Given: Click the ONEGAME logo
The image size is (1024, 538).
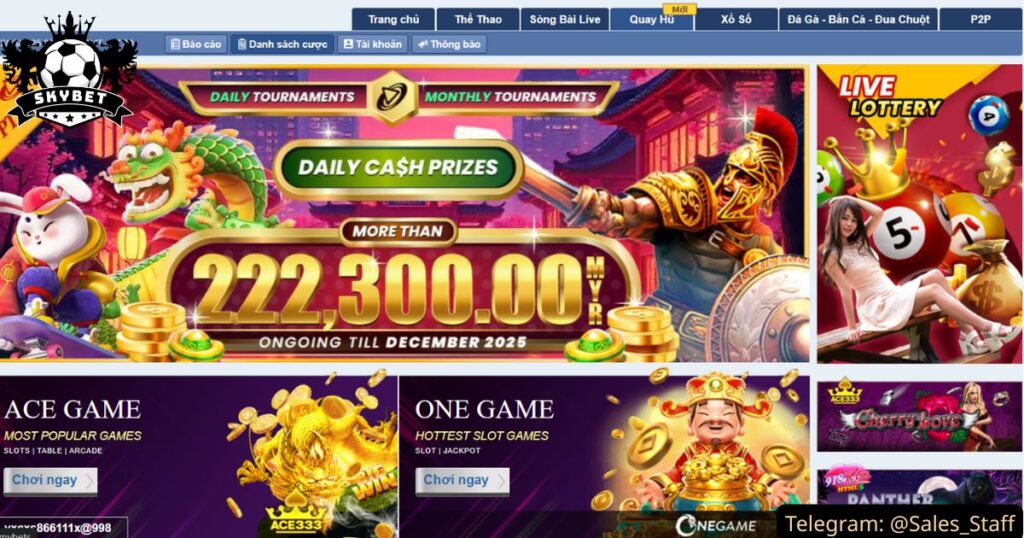Looking at the screenshot, I should [x=716, y=525].
